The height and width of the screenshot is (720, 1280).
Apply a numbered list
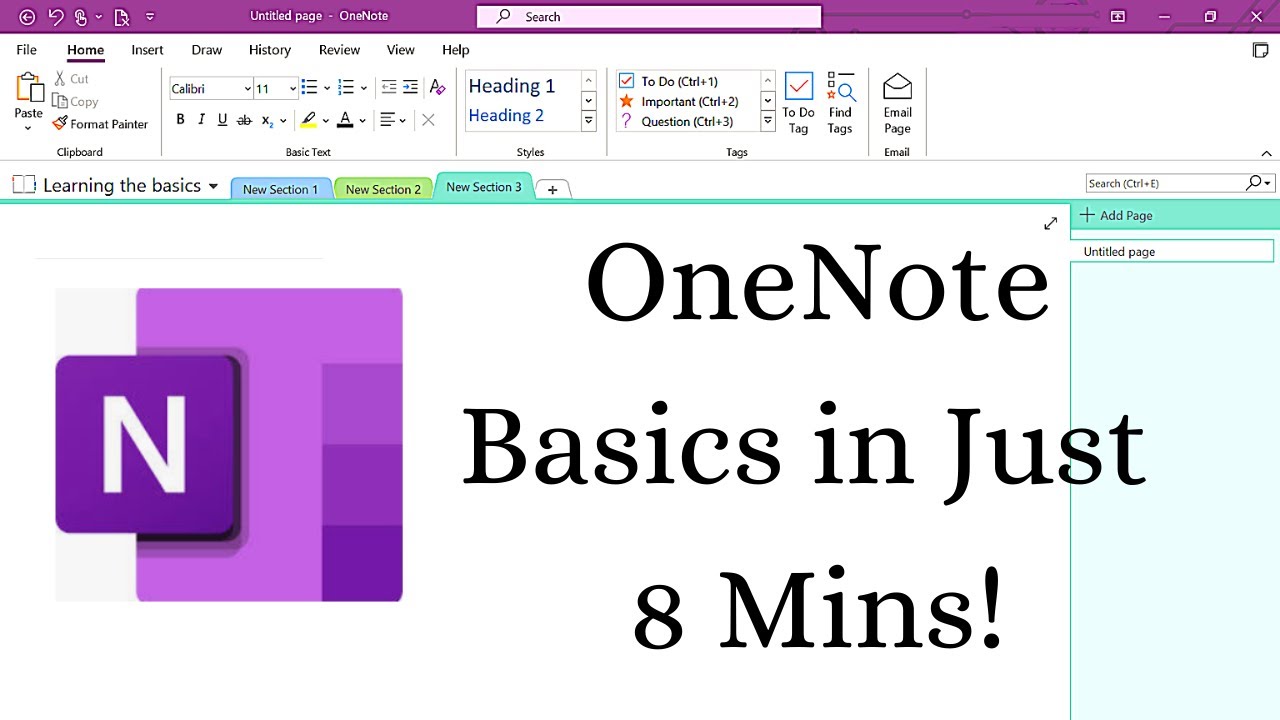click(x=346, y=88)
